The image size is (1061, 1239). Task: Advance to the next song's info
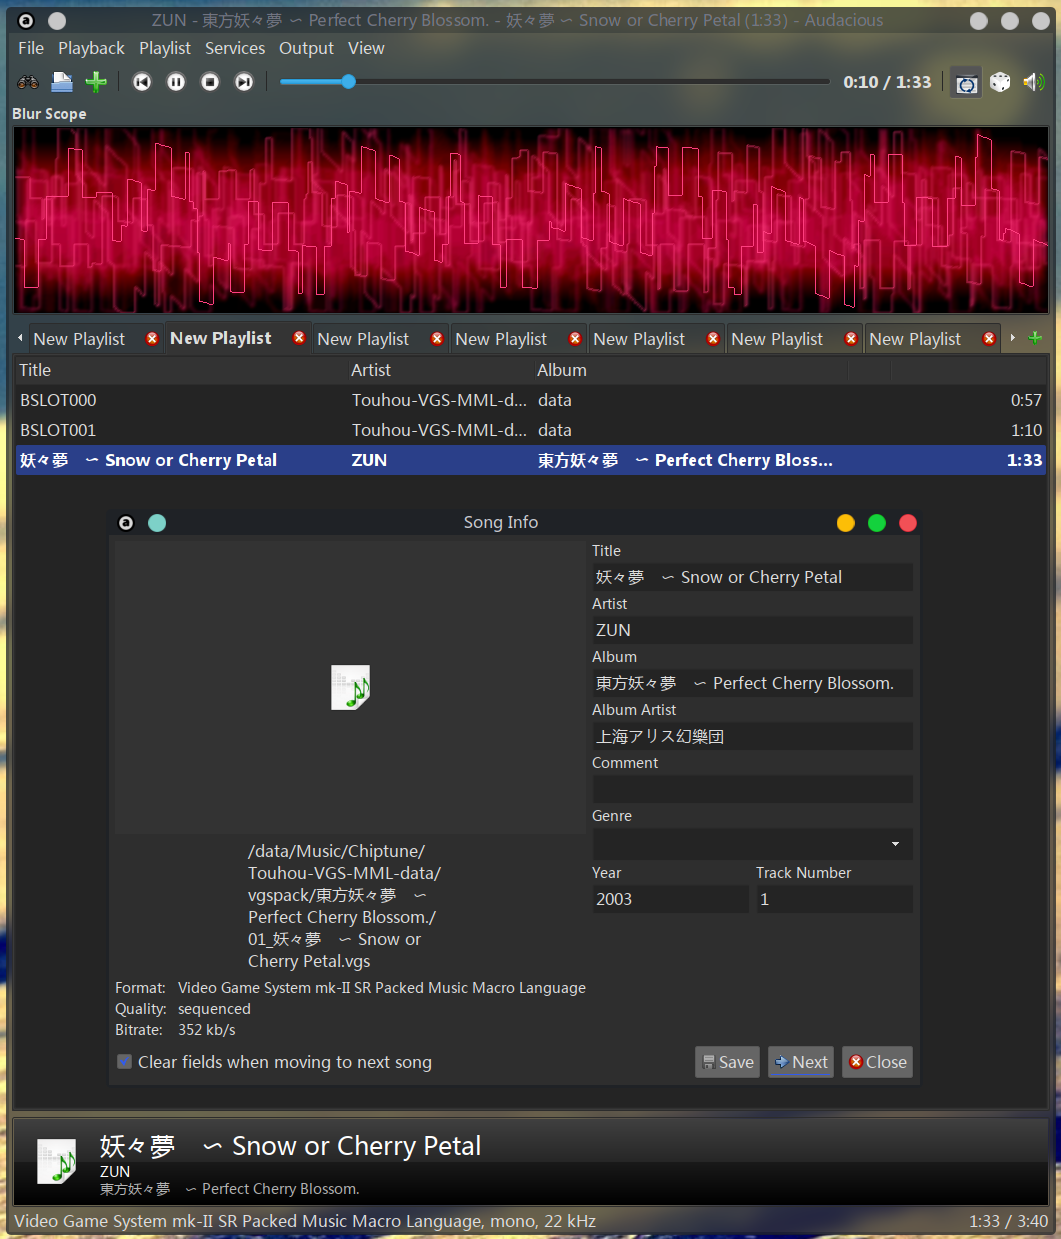(800, 1062)
